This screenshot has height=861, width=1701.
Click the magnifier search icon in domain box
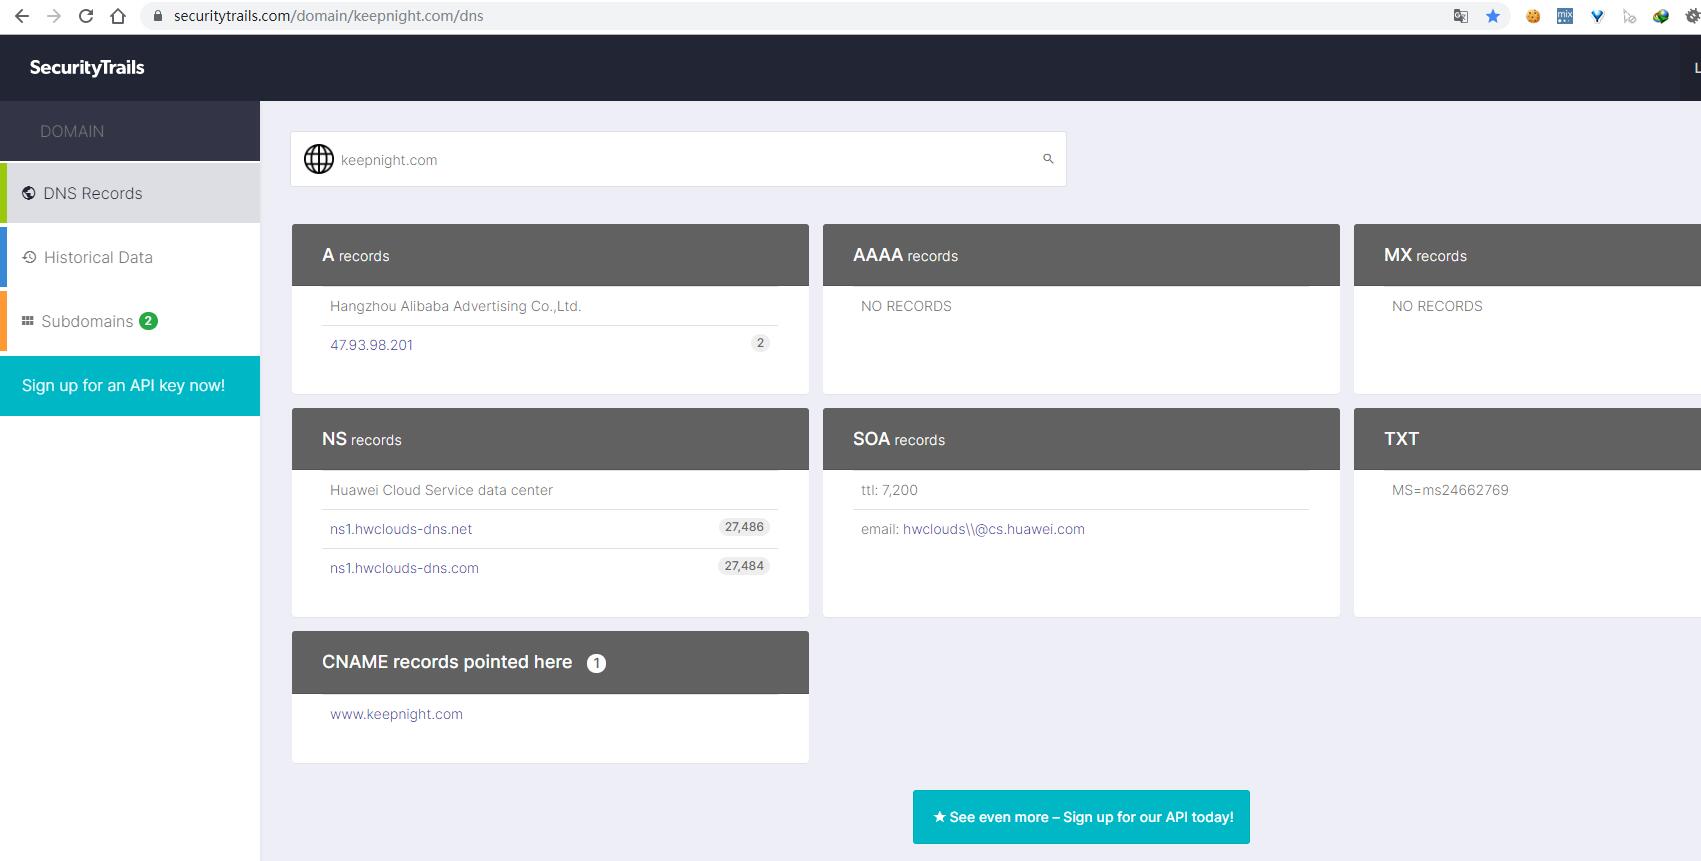click(1048, 158)
